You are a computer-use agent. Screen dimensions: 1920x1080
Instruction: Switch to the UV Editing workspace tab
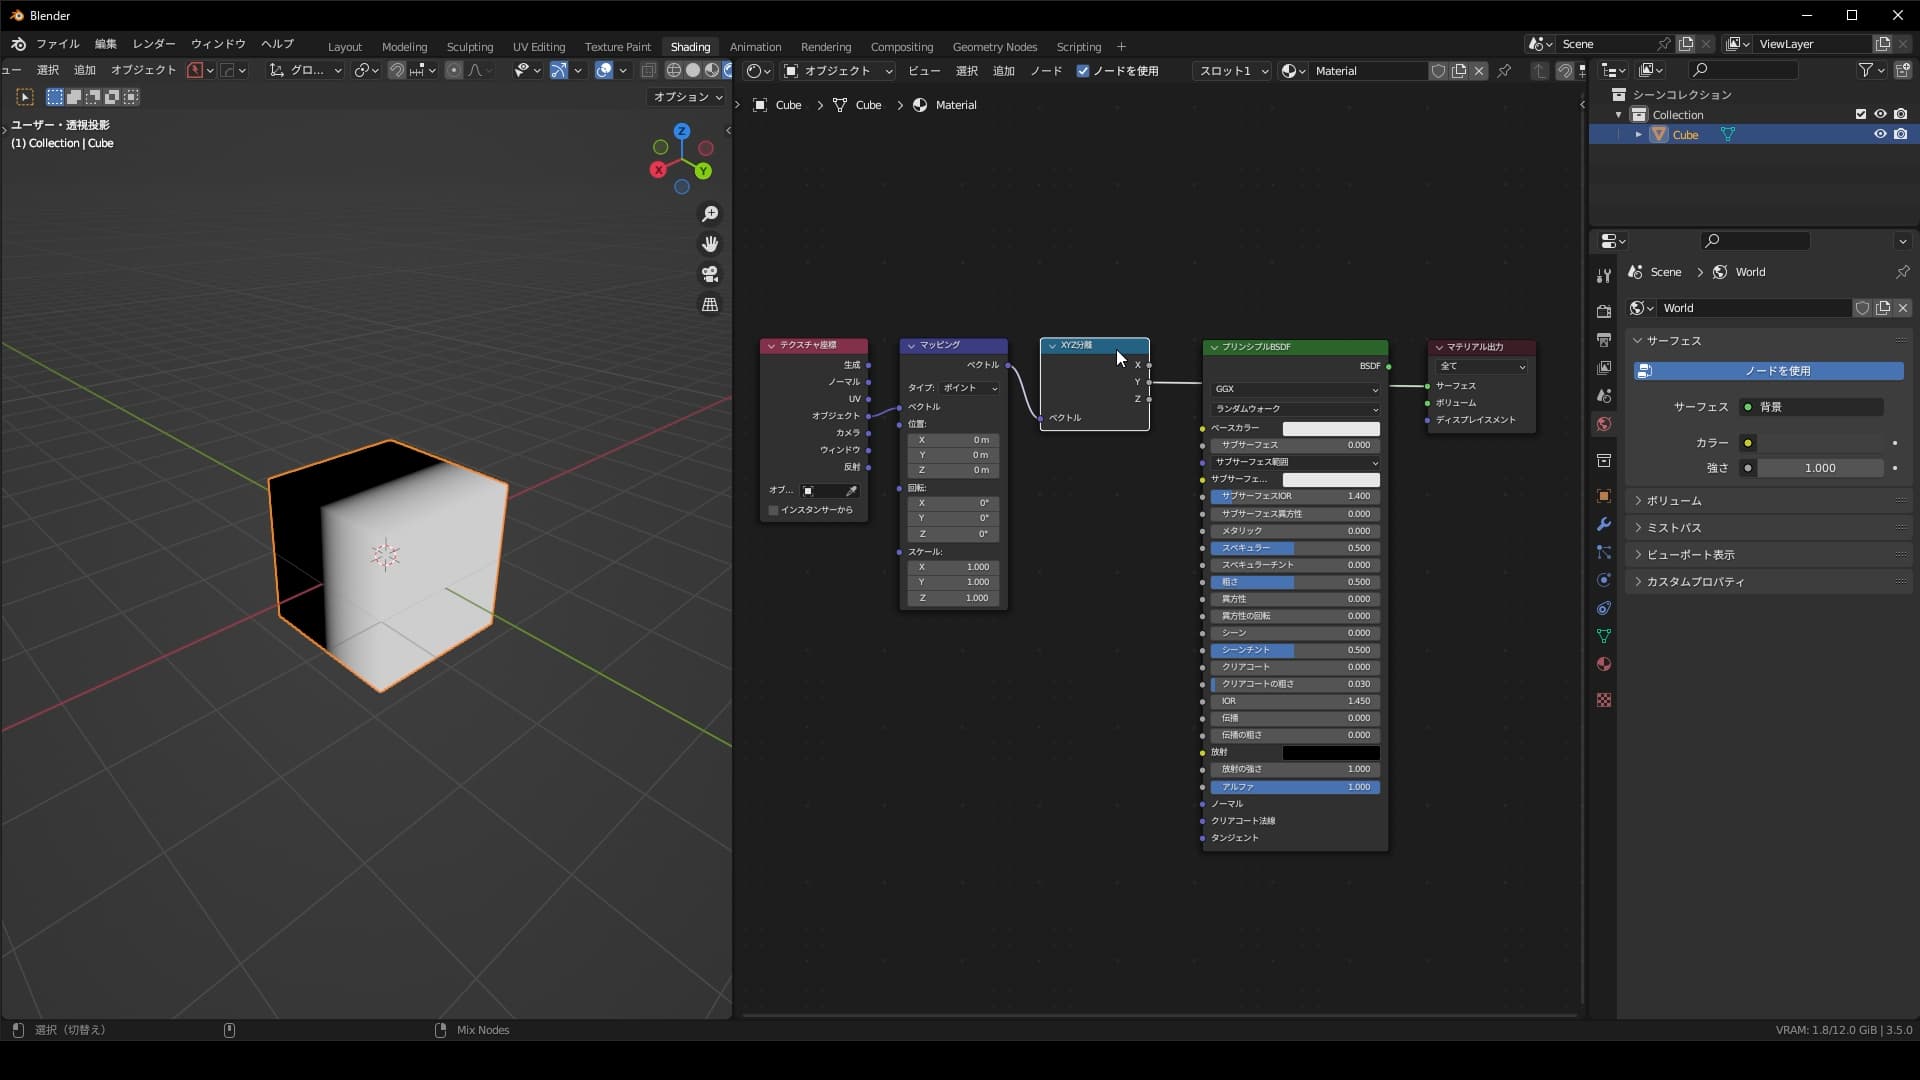coord(538,47)
